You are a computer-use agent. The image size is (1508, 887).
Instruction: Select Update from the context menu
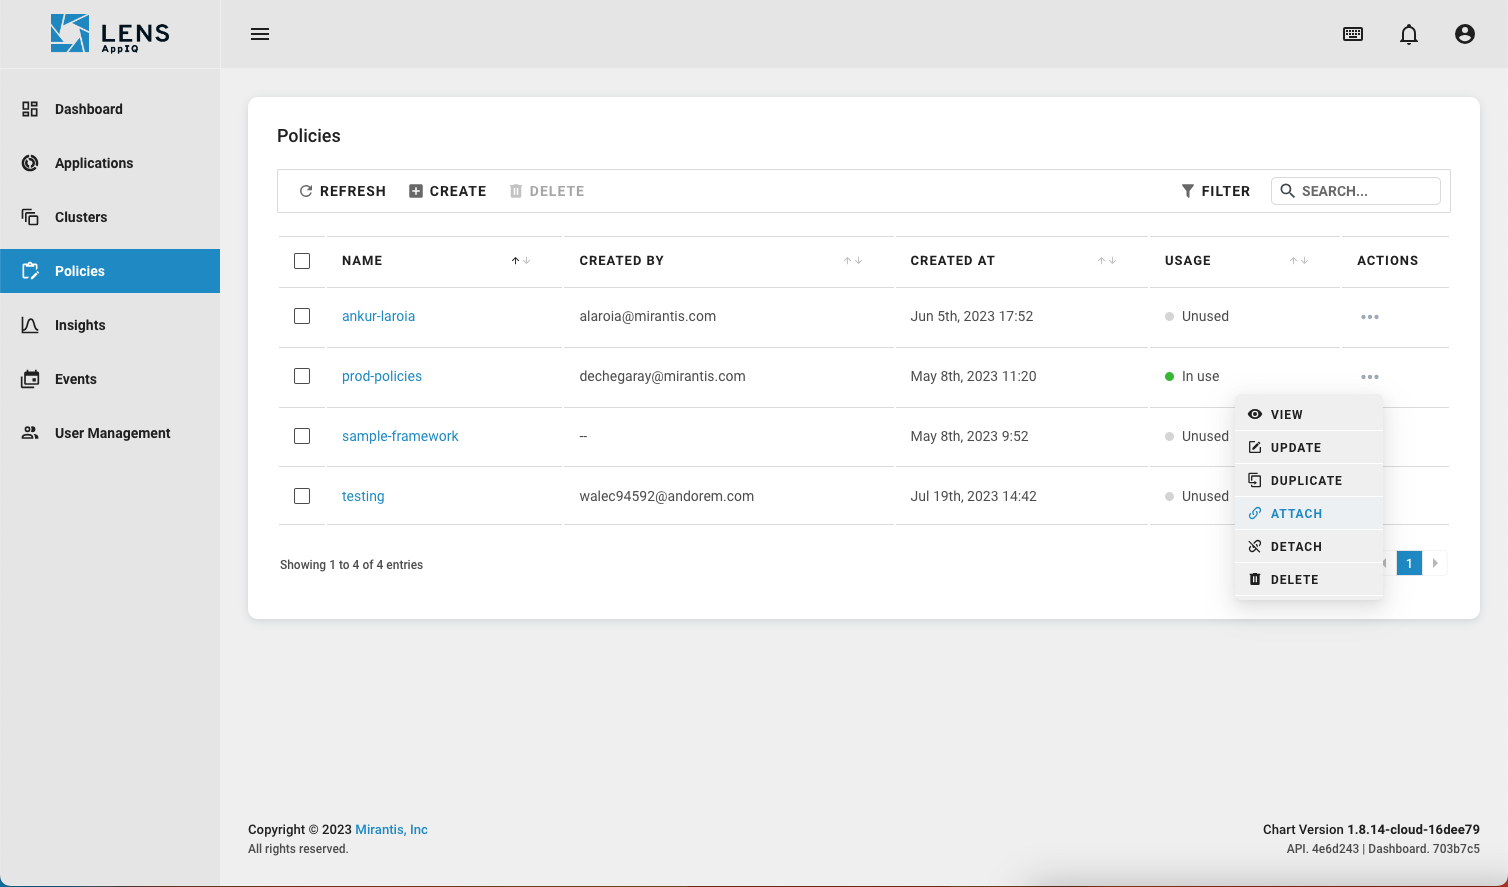point(1309,447)
